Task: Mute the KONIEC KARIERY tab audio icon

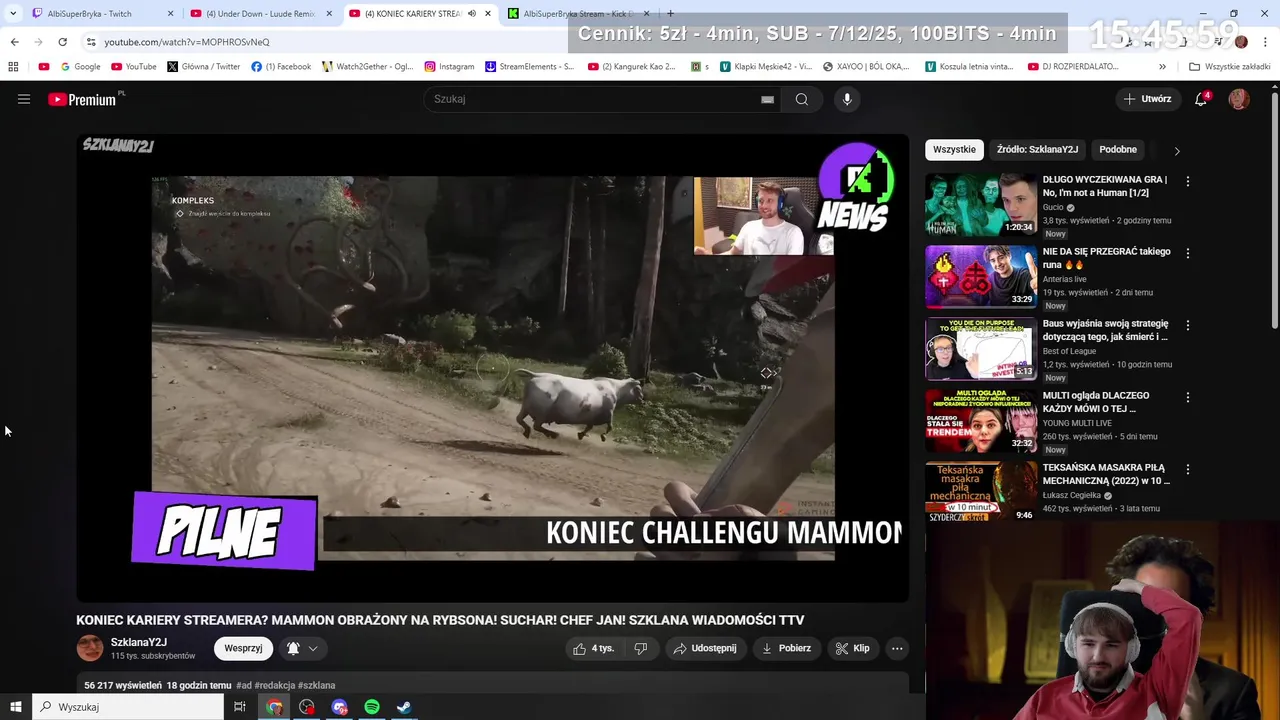Action: point(472,14)
